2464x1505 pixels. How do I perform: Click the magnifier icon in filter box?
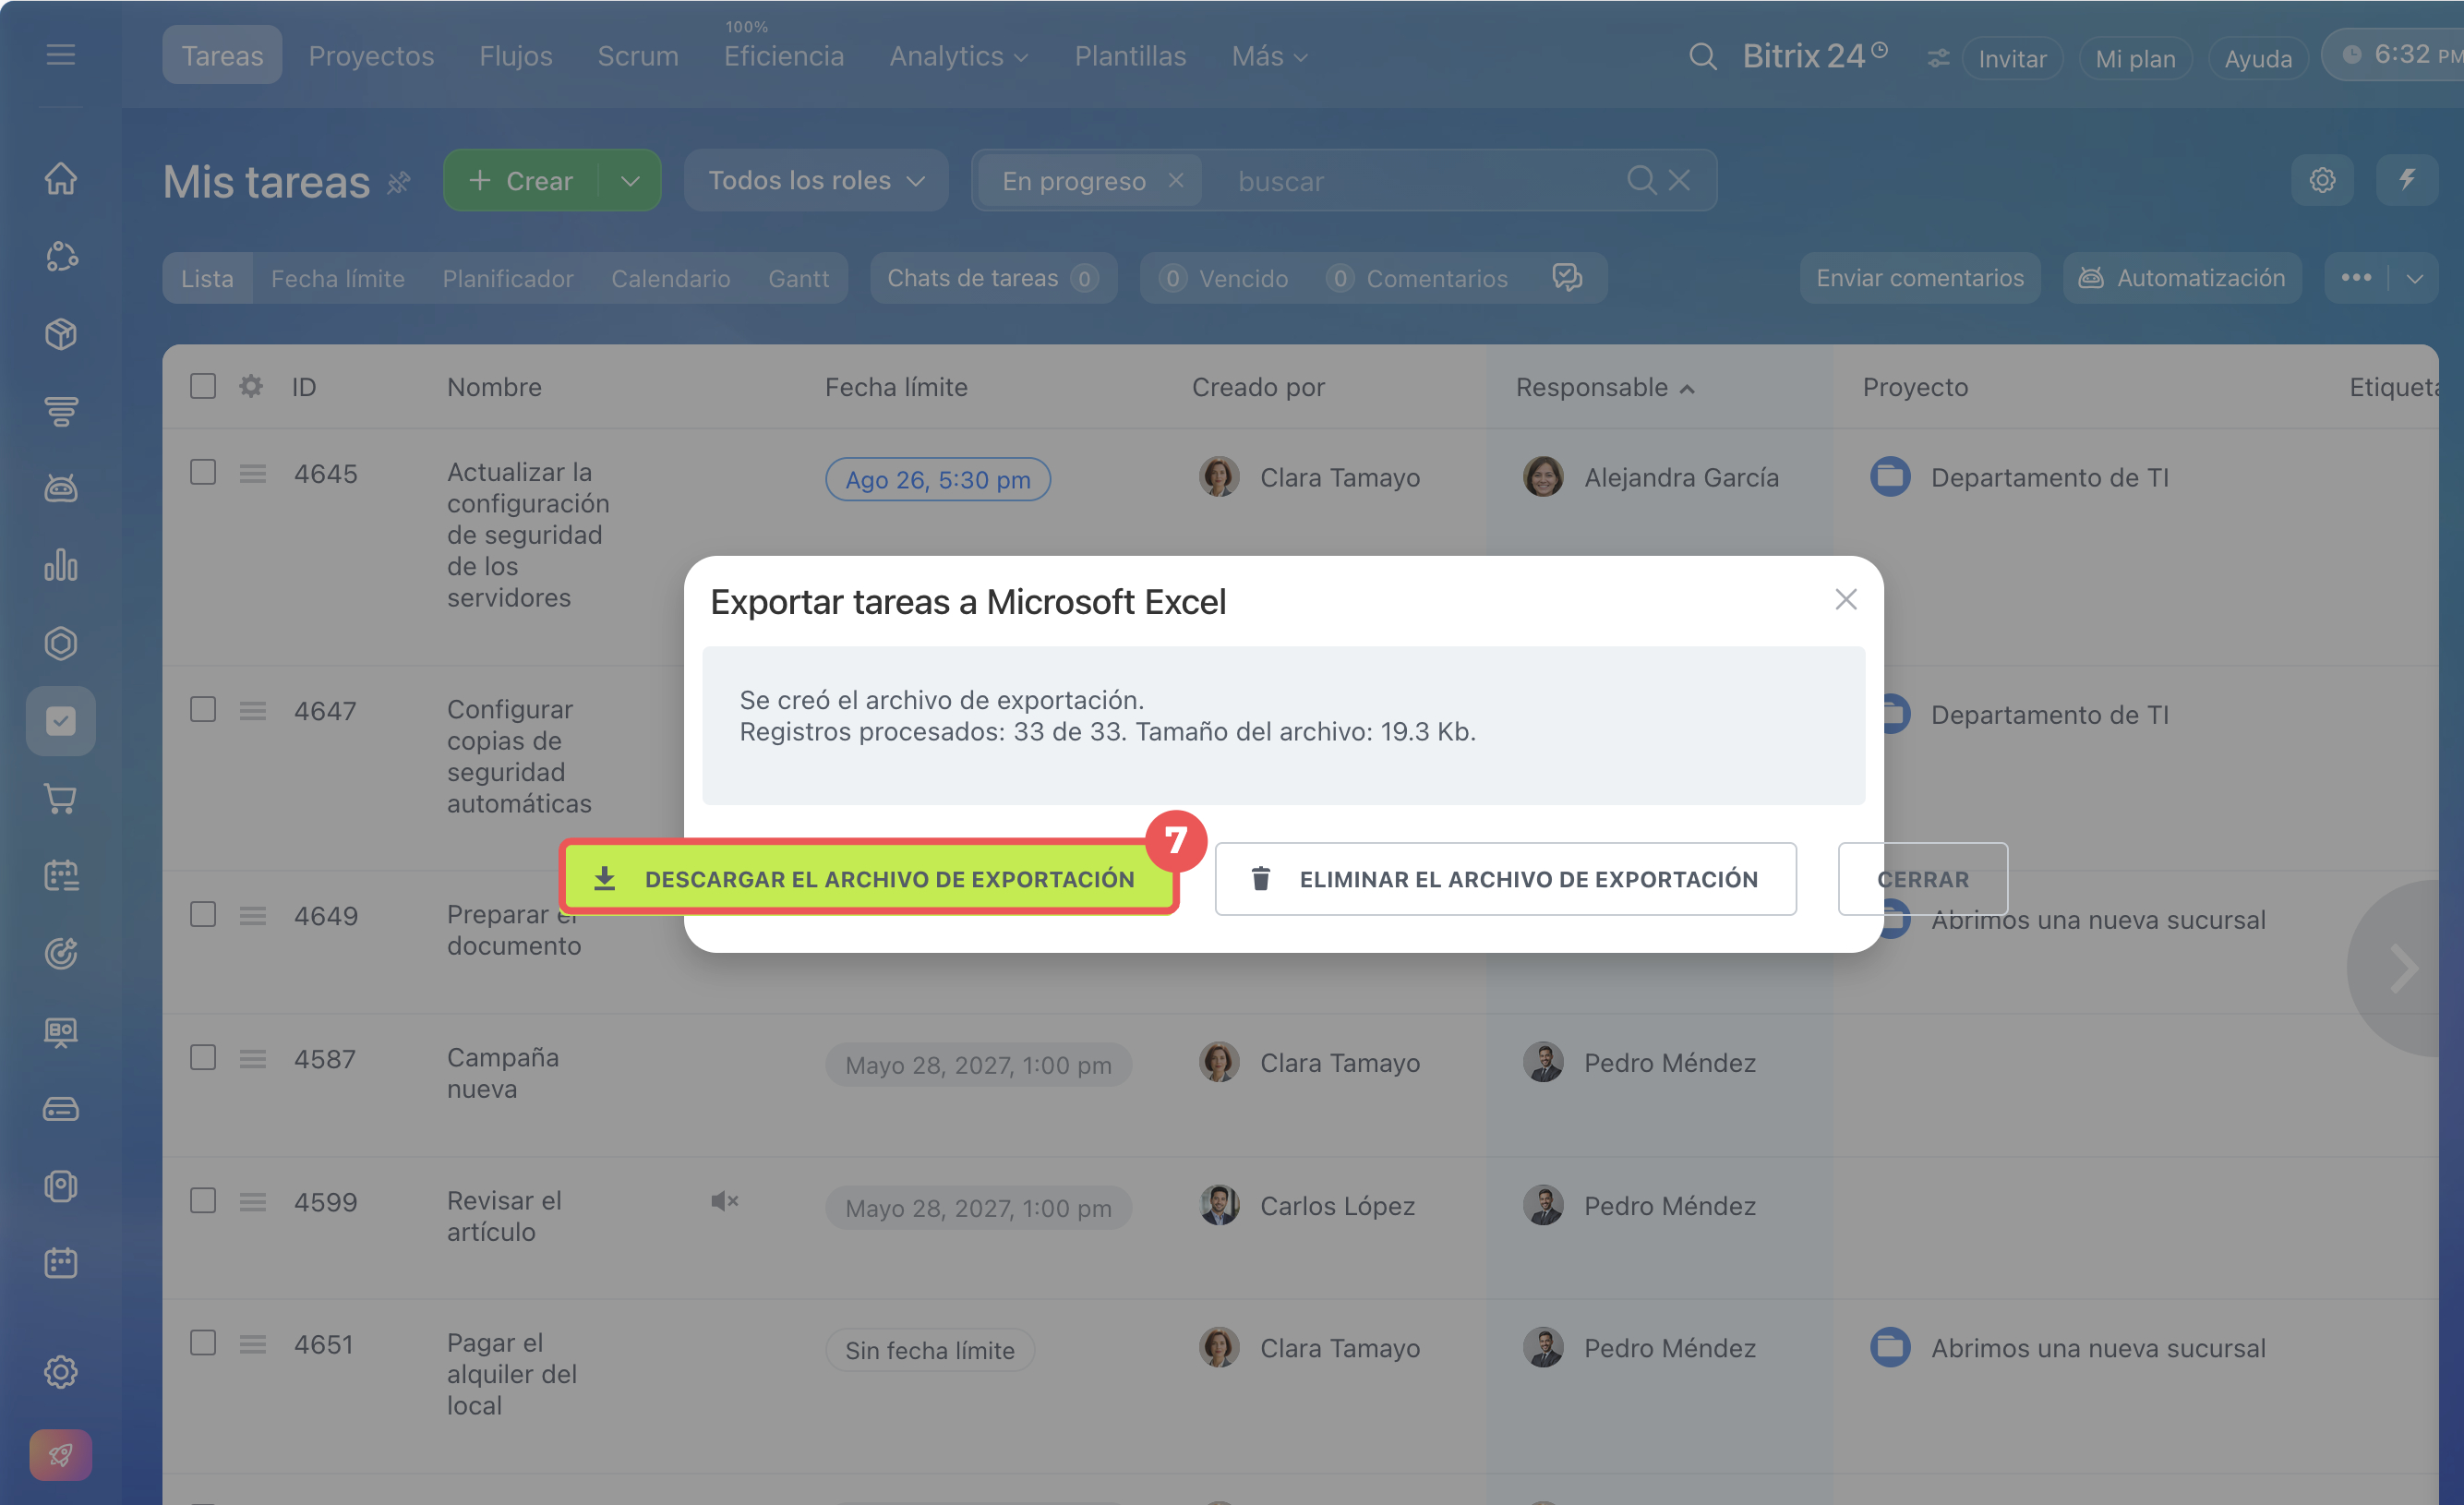pos(1641,180)
